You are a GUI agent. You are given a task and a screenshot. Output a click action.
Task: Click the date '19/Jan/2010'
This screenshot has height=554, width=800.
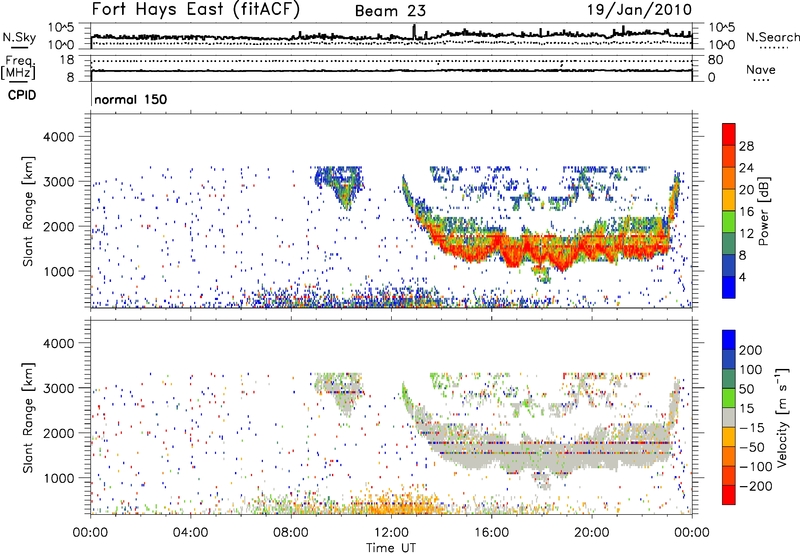[x=640, y=10]
